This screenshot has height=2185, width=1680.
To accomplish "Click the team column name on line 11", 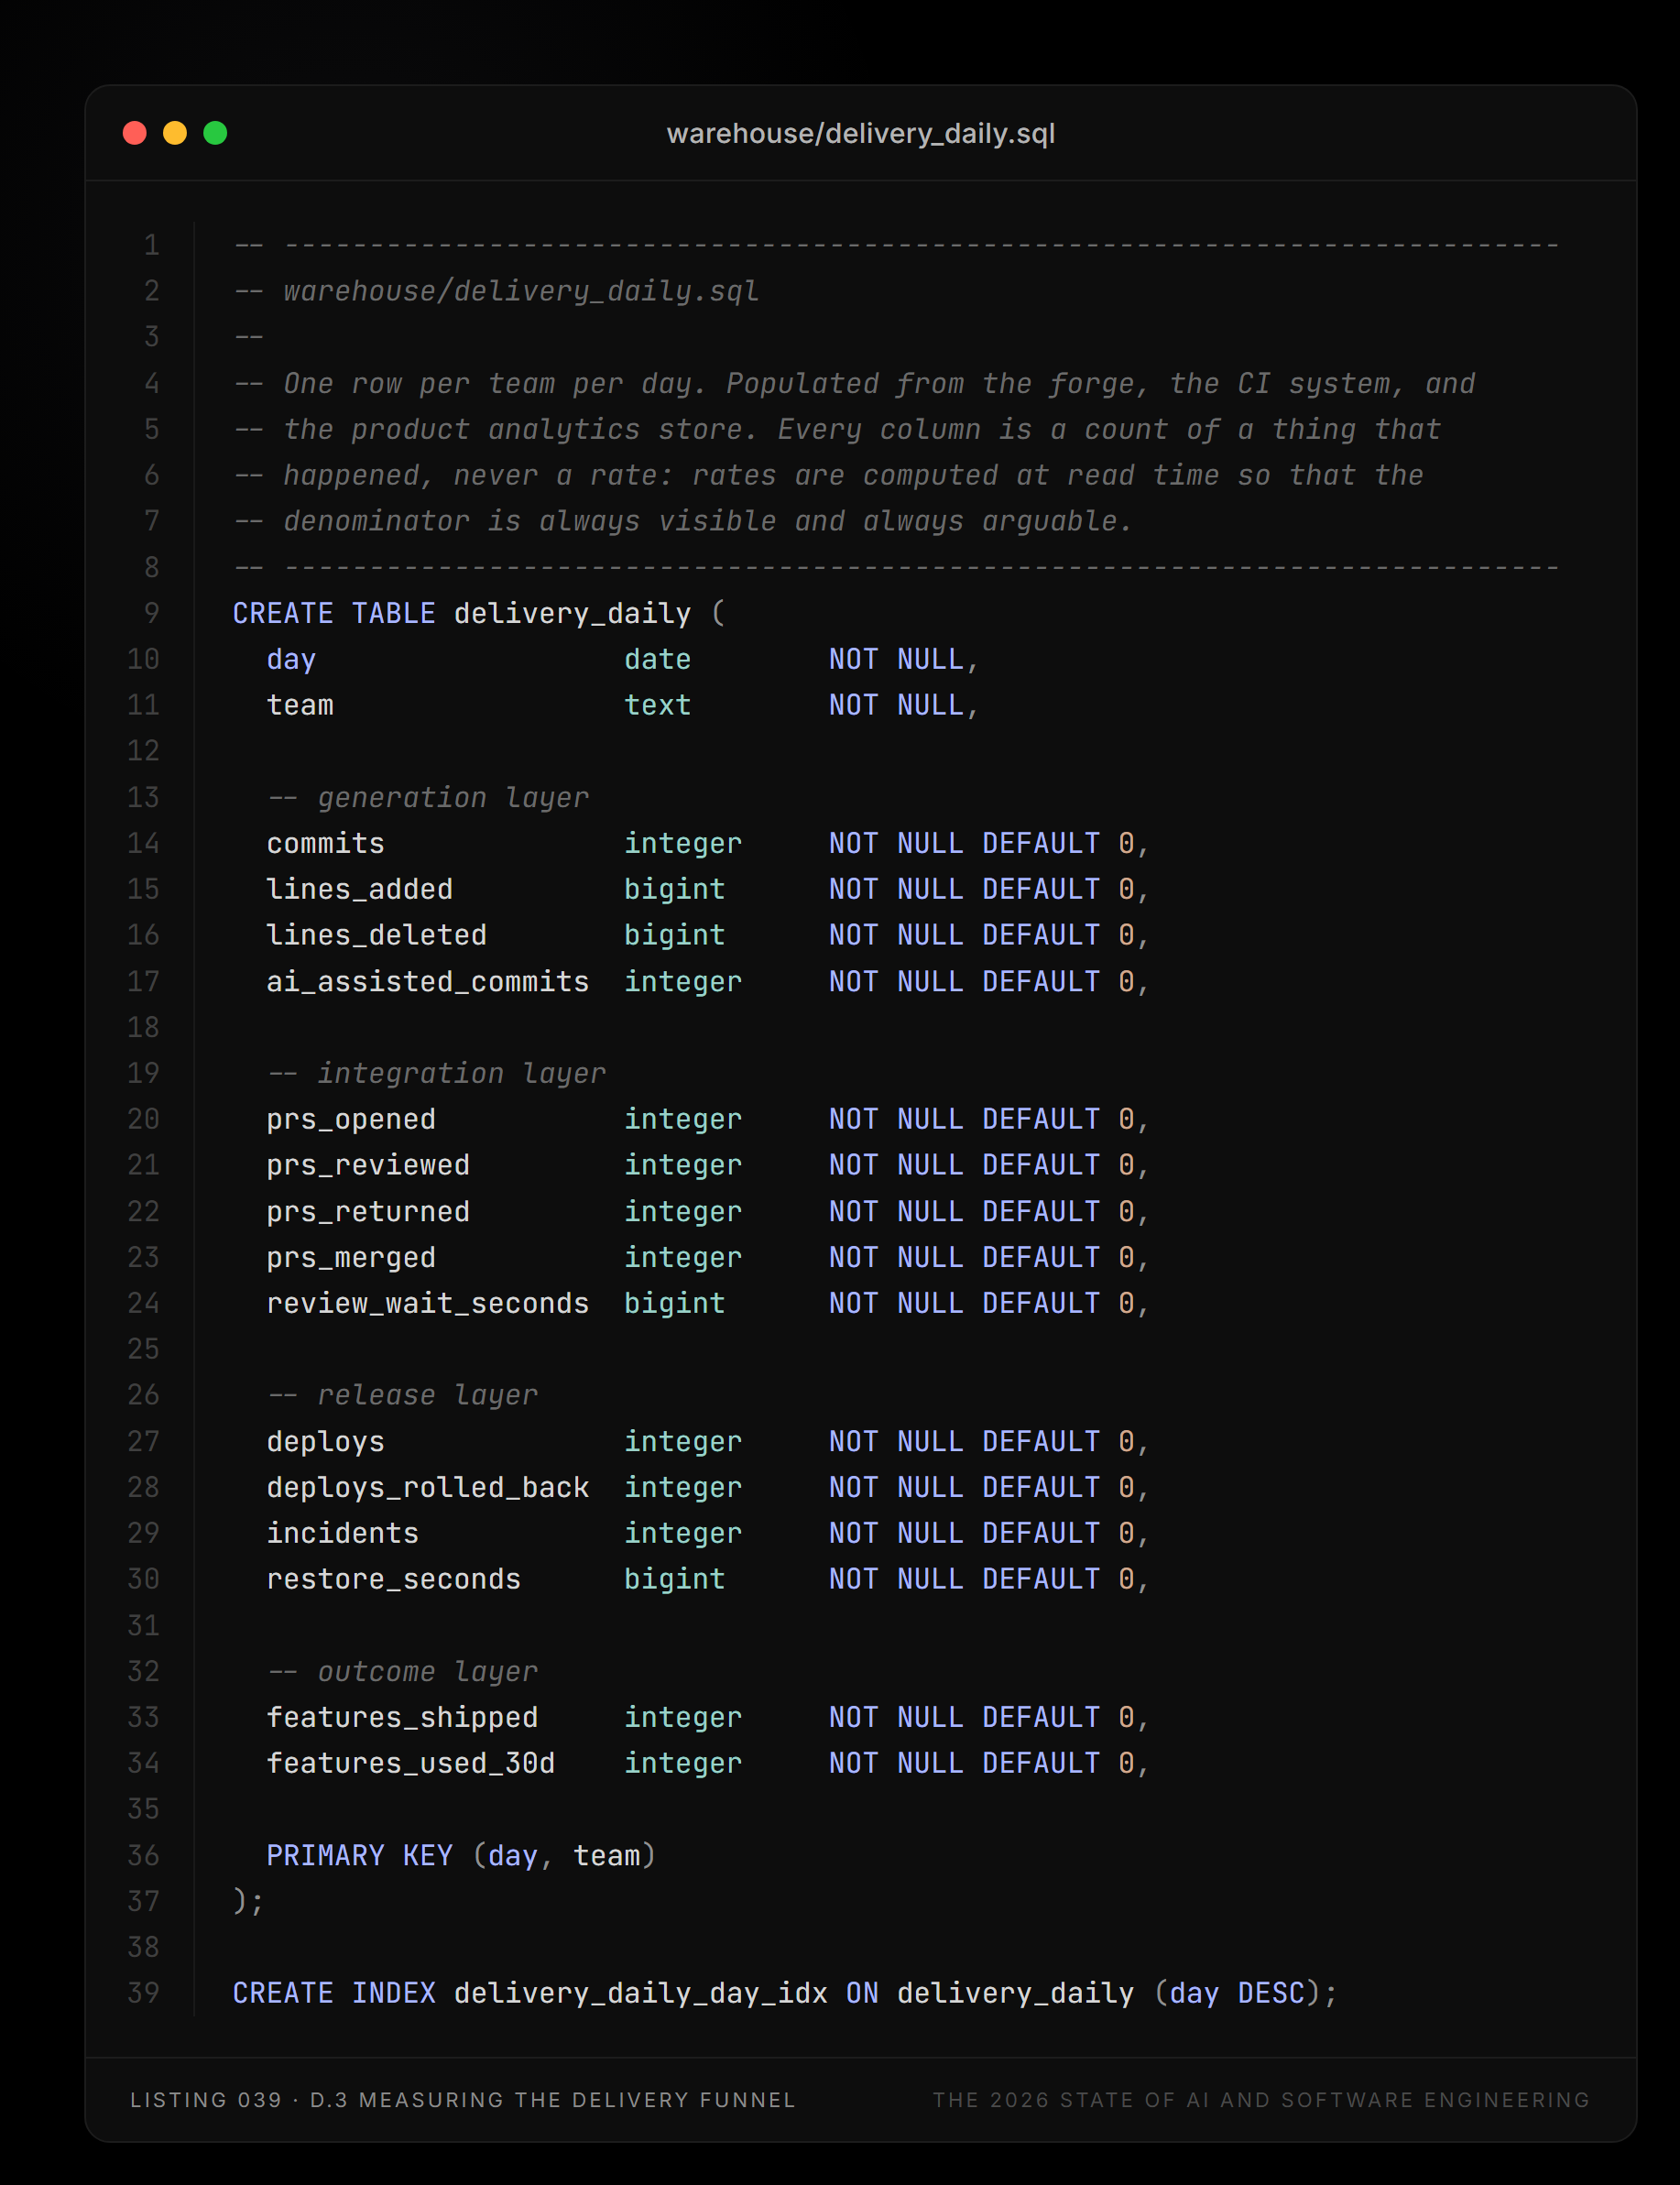I will click(x=300, y=705).
